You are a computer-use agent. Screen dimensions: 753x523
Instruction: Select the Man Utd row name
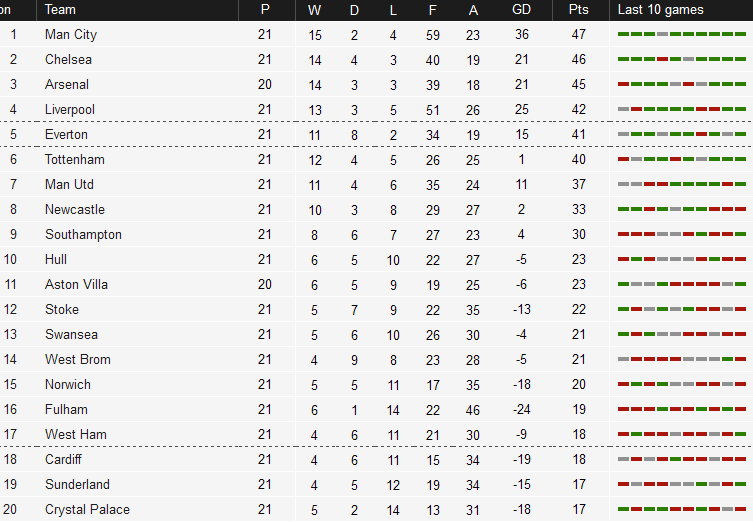tap(69, 184)
